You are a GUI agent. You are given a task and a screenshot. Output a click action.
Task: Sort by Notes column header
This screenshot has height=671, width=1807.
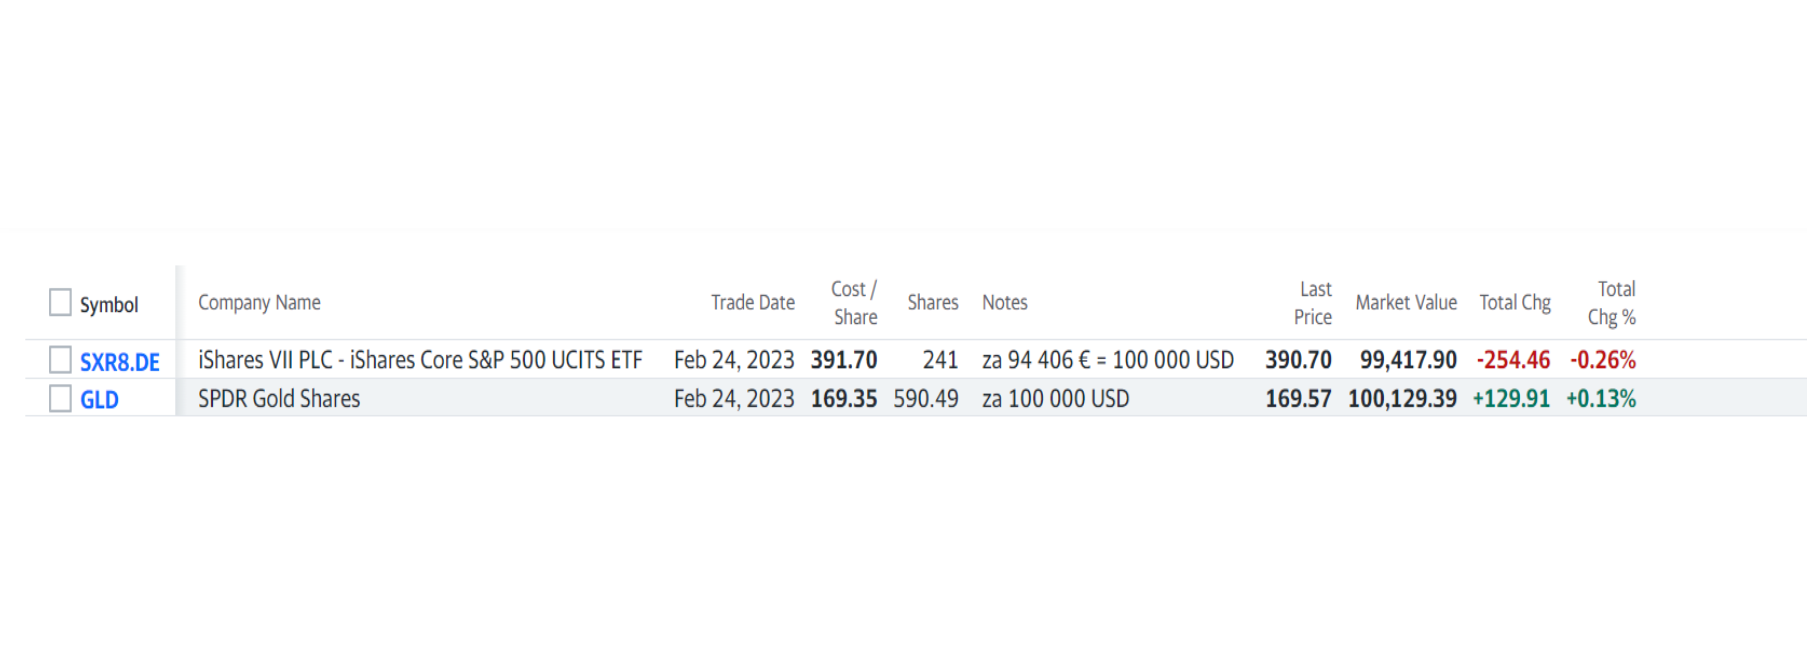point(1005,302)
